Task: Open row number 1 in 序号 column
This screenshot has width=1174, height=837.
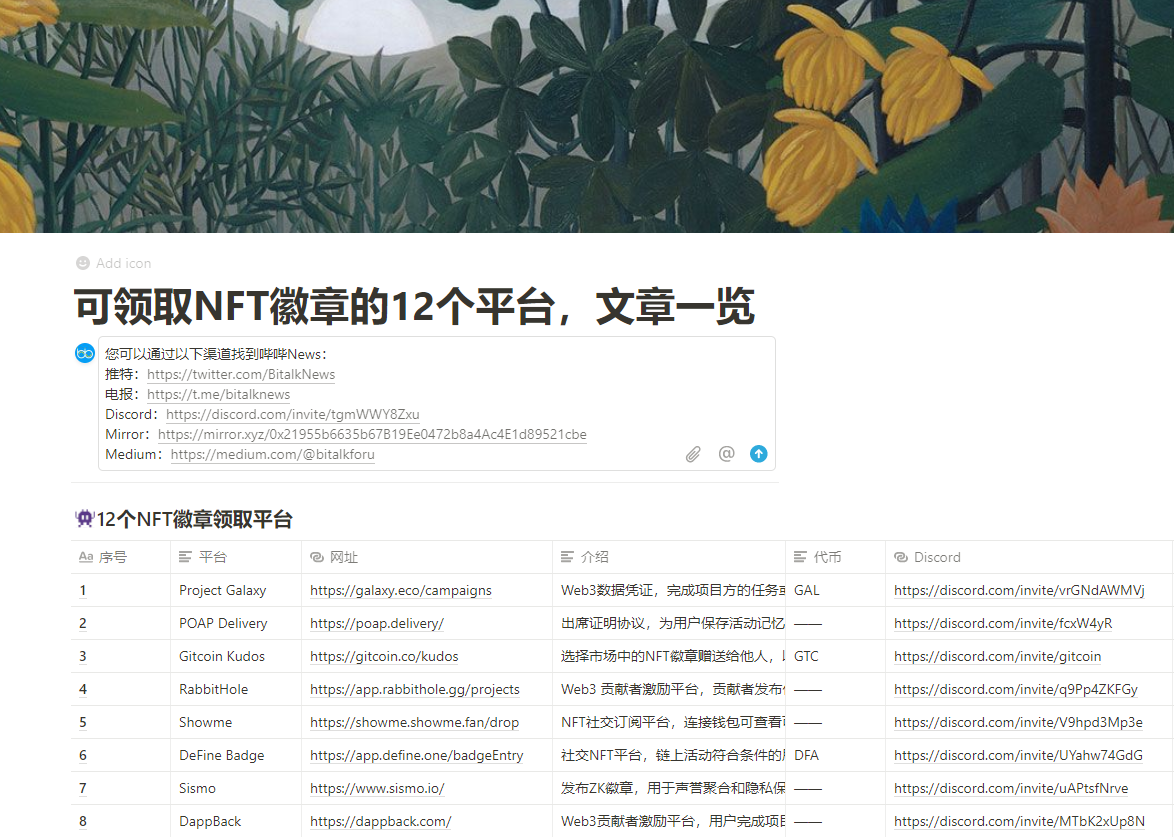Action: (x=82, y=590)
